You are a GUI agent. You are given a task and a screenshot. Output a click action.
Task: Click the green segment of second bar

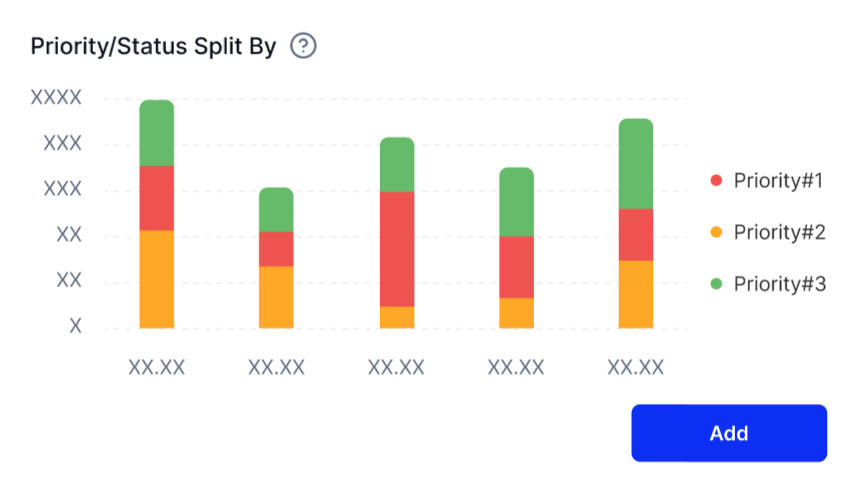276,210
